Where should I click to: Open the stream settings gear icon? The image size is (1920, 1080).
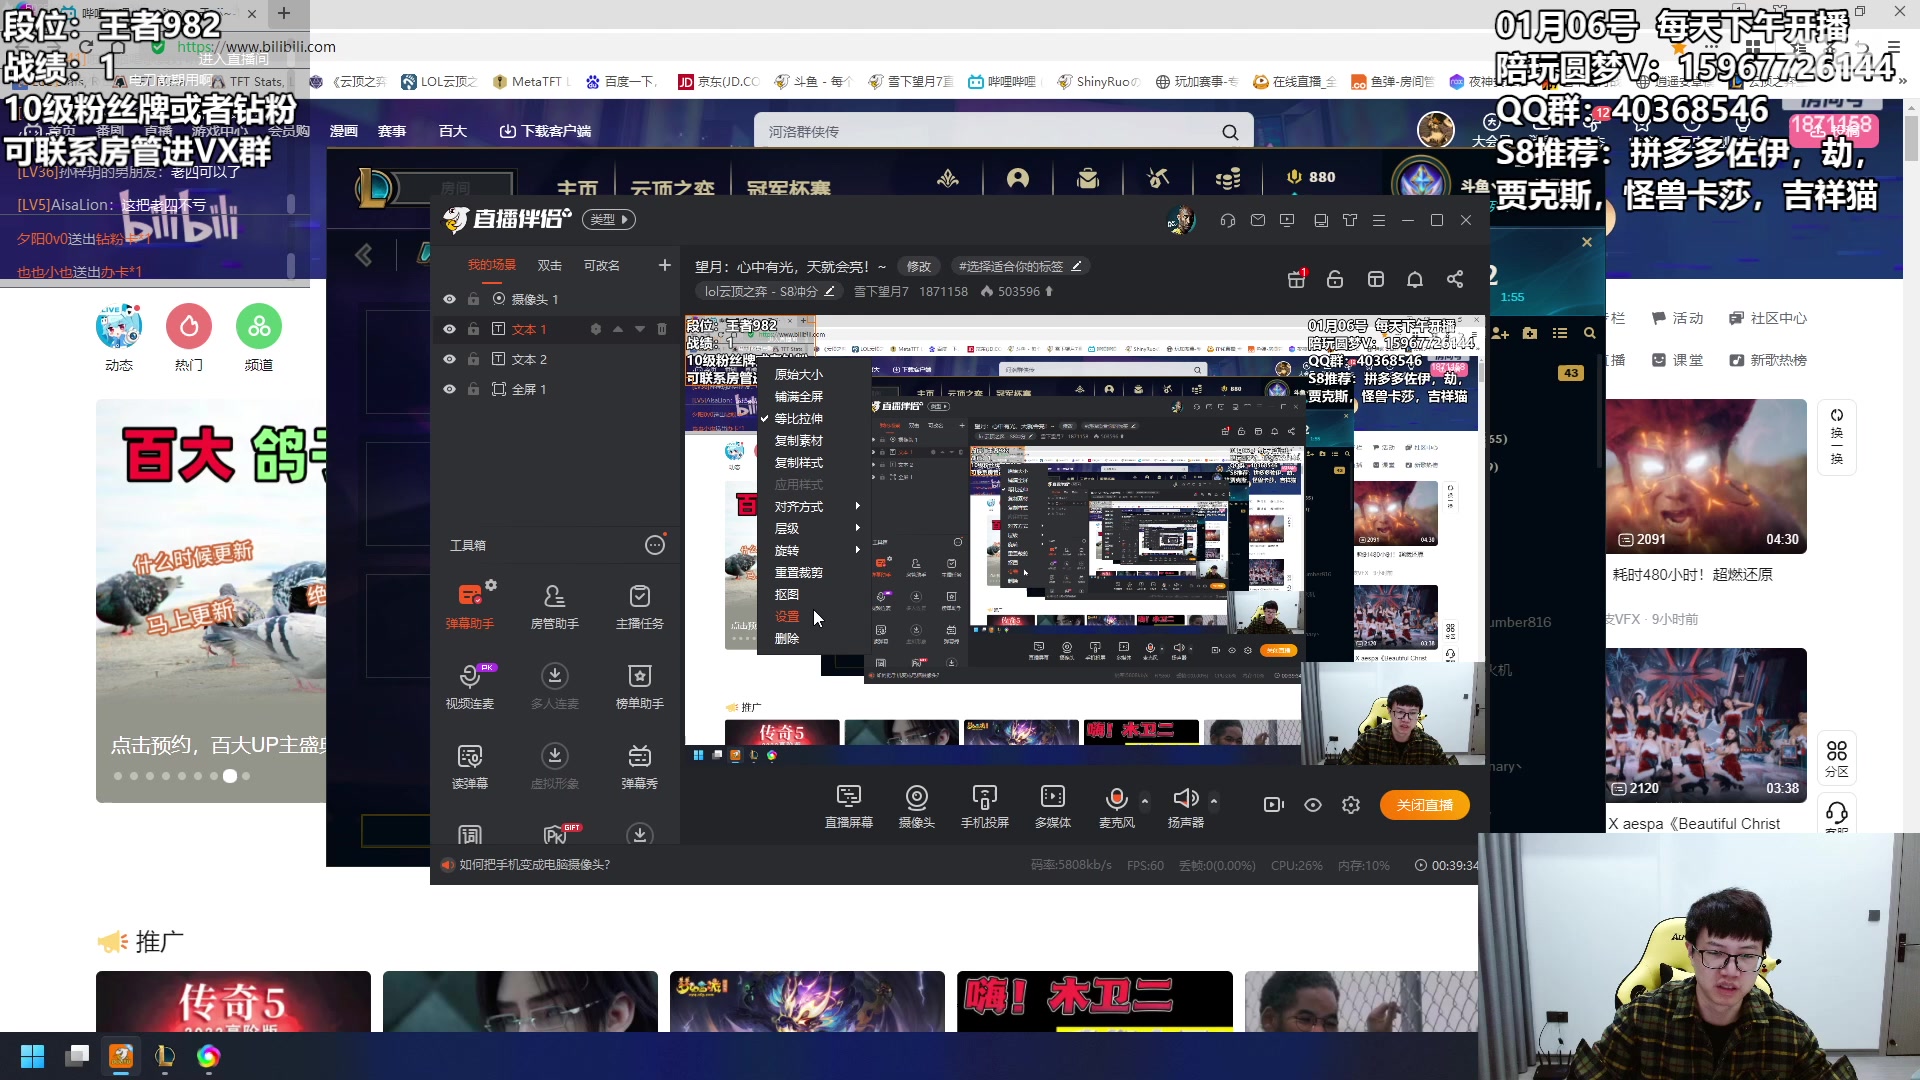[1351, 805]
